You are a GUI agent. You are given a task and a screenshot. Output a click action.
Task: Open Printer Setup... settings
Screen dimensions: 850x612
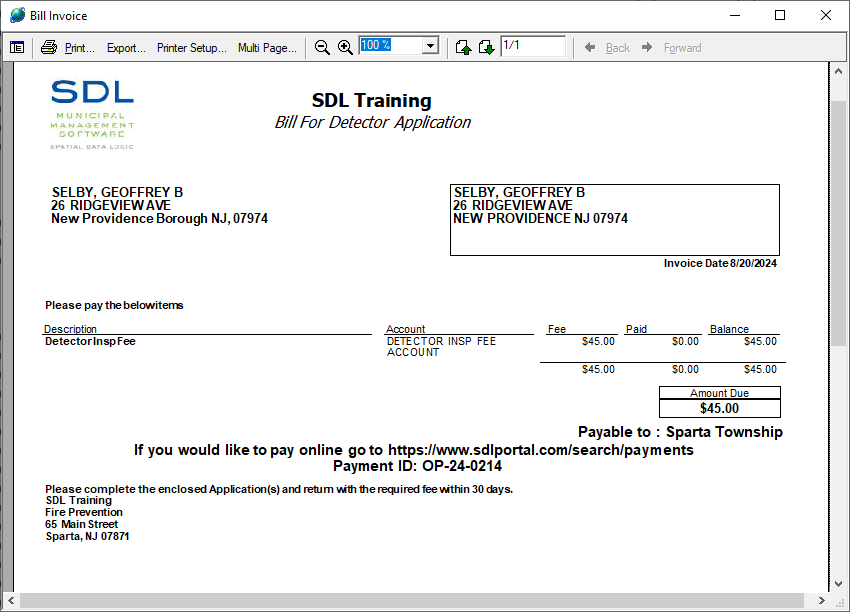pyautogui.click(x=192, y=48)
